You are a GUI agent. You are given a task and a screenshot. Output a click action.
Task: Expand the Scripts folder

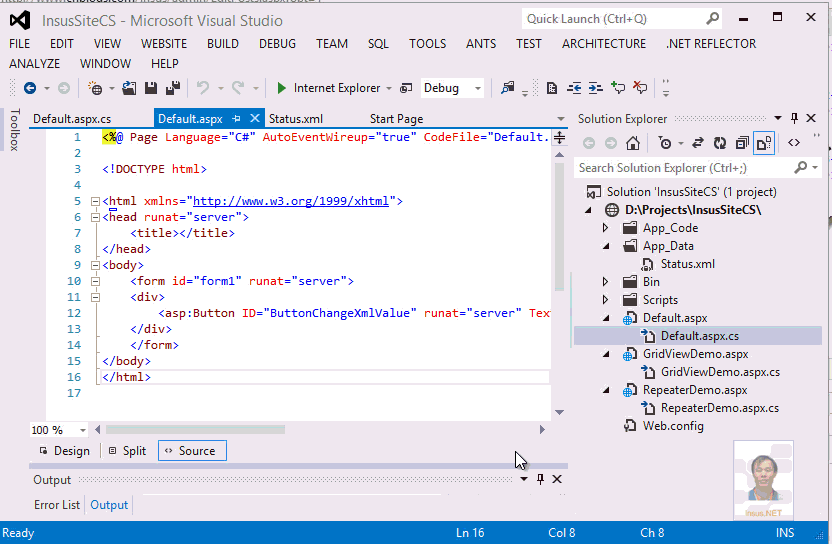point(605,300)
